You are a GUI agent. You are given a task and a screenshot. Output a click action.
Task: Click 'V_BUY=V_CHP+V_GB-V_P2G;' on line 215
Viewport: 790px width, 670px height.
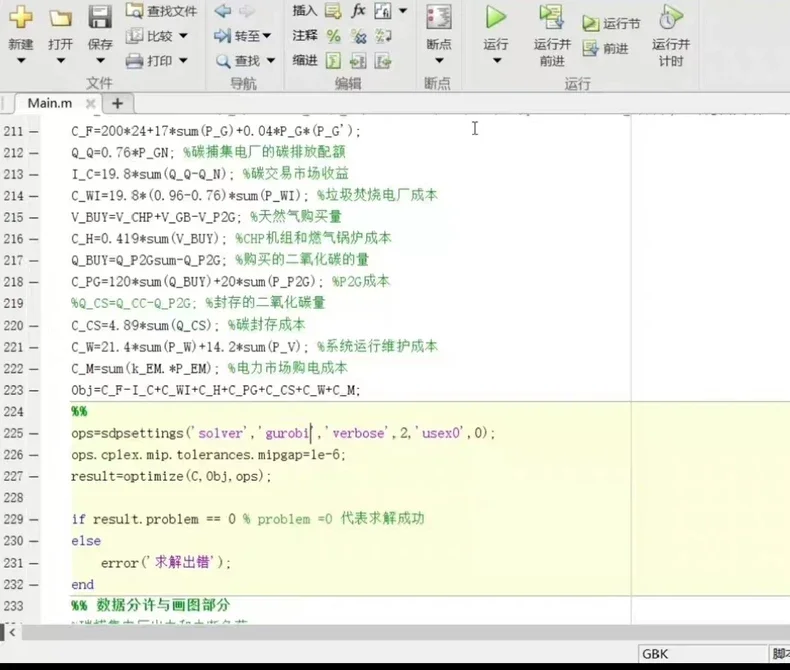pos(156,217)
